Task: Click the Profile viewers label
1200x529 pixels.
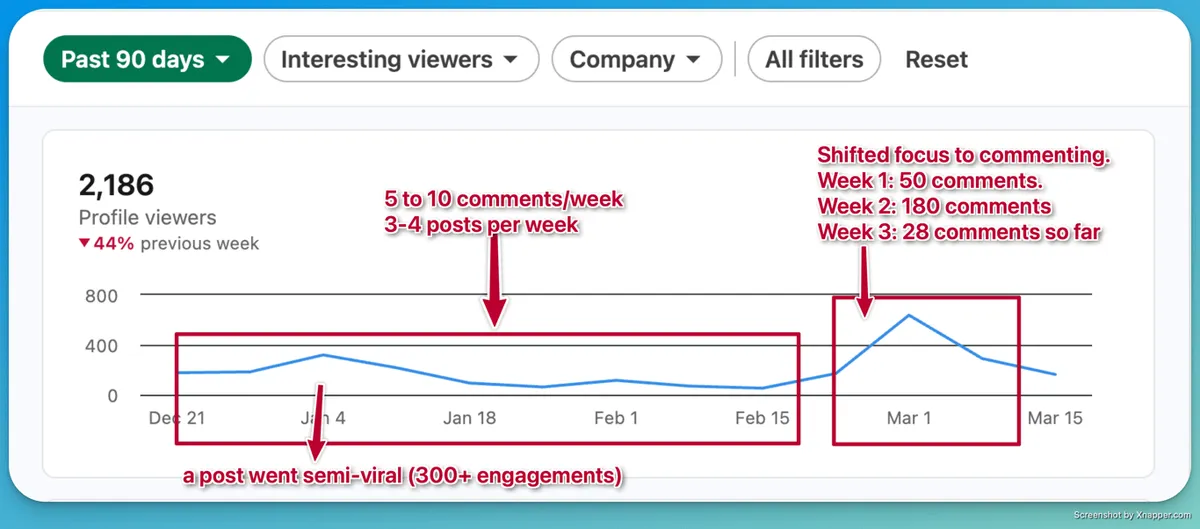Action: [x=147, y=217]
